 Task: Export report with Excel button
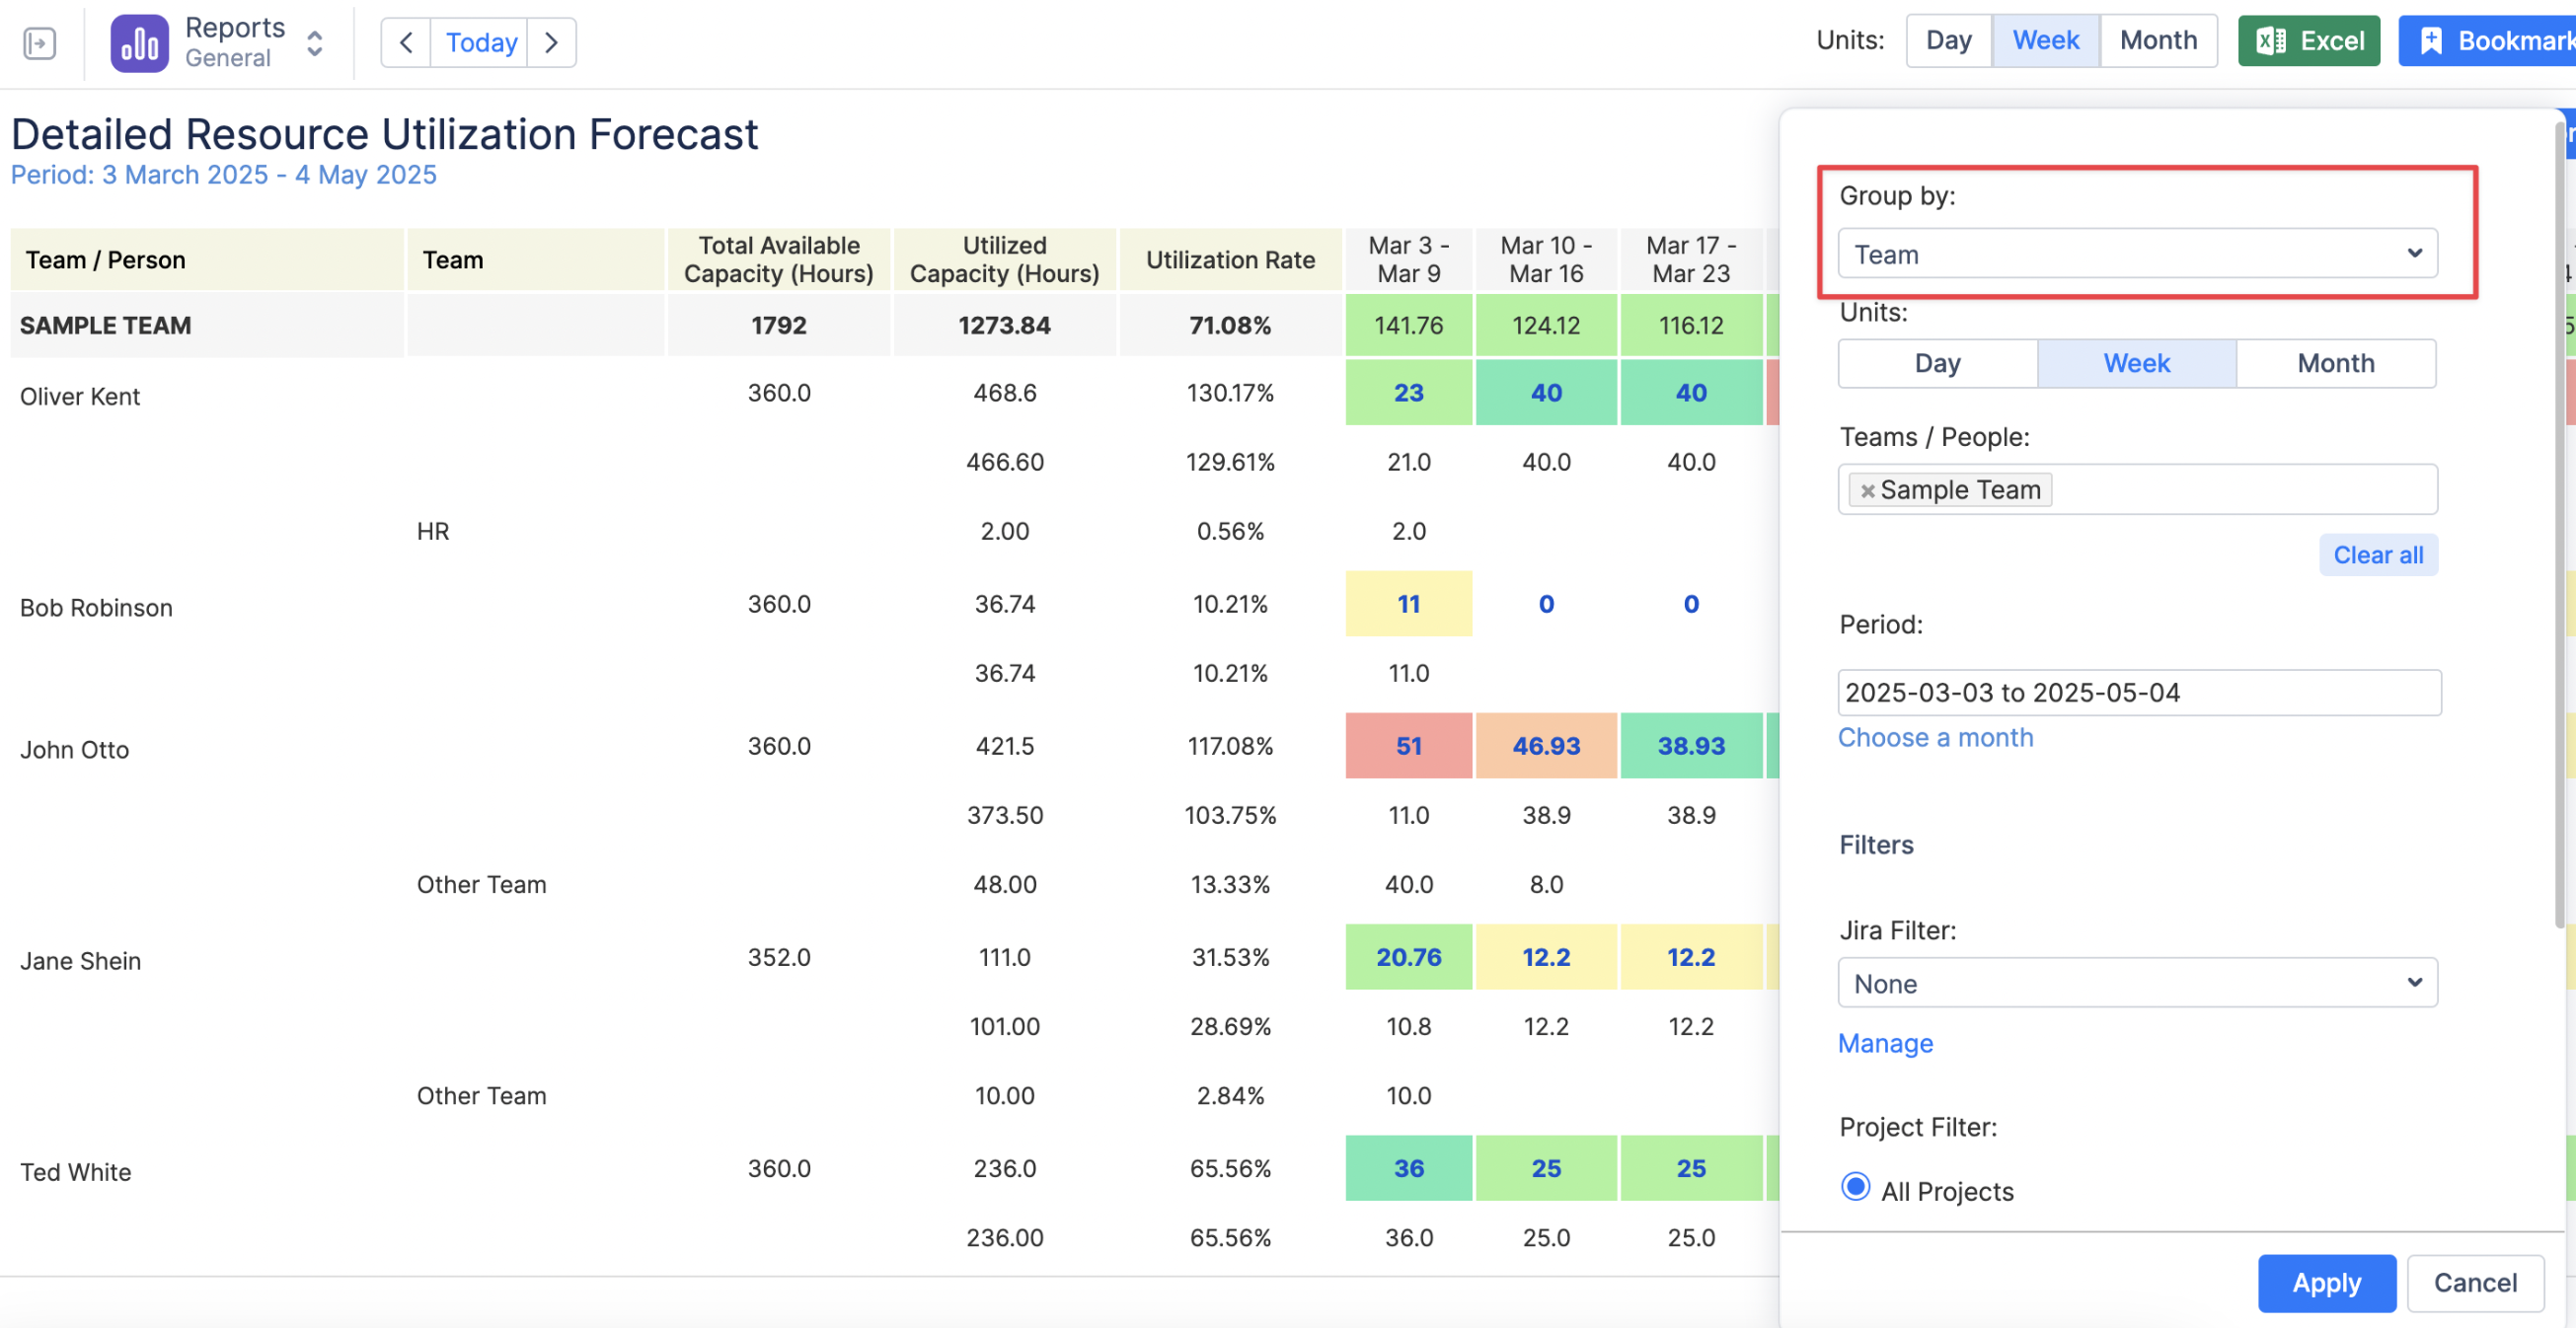(x=2308, y=41)
